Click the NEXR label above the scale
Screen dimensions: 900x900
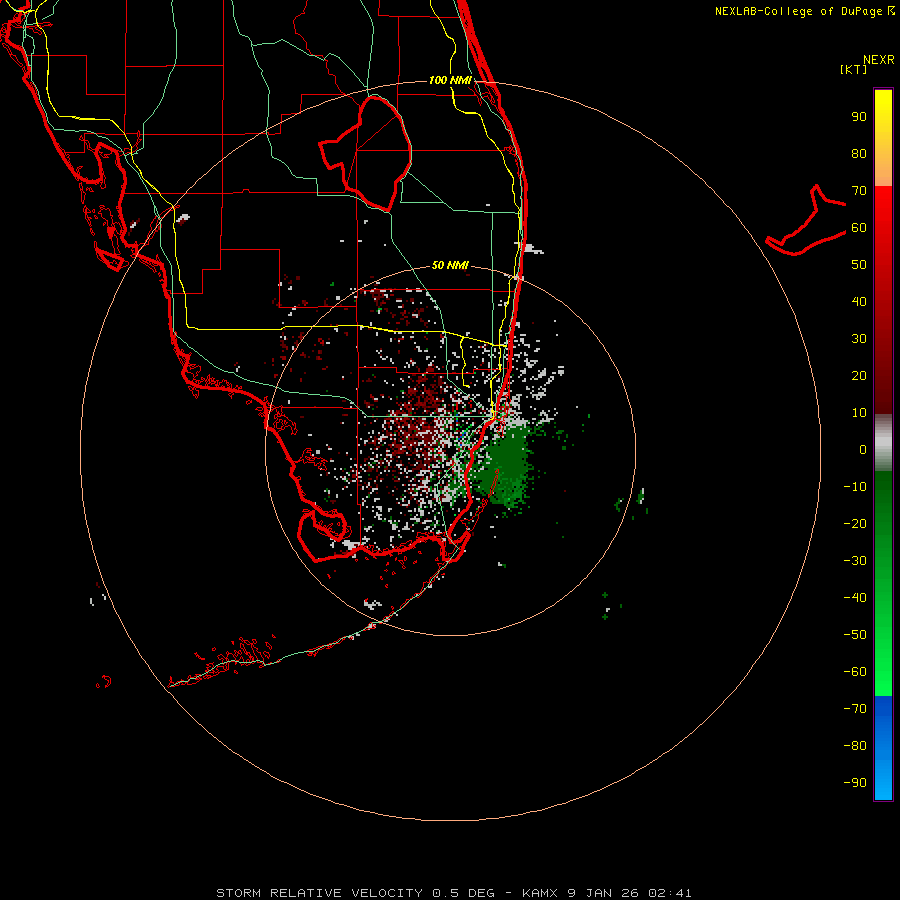tap(879, 60)
